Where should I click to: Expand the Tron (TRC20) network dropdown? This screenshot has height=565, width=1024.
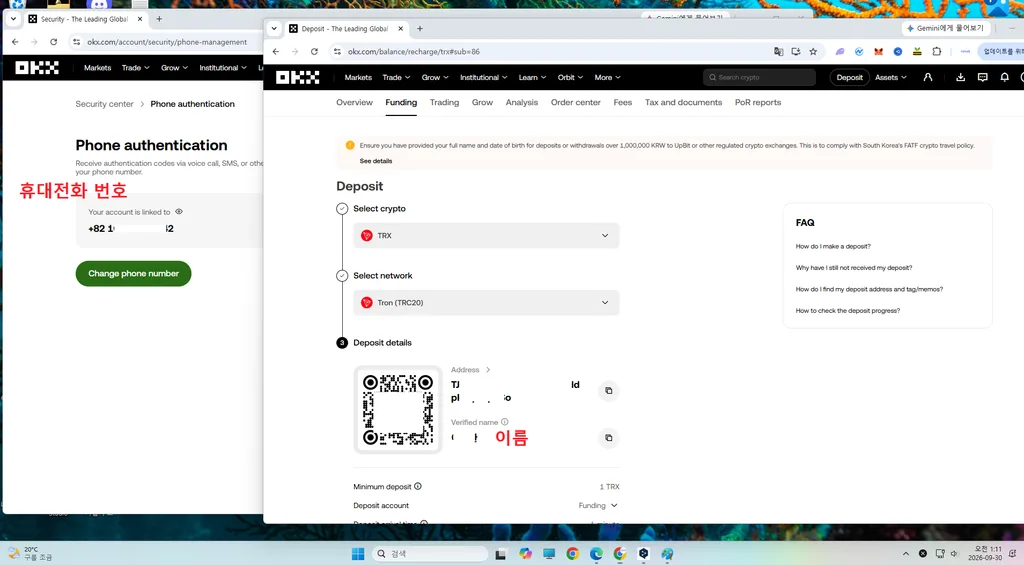point(486,302)
